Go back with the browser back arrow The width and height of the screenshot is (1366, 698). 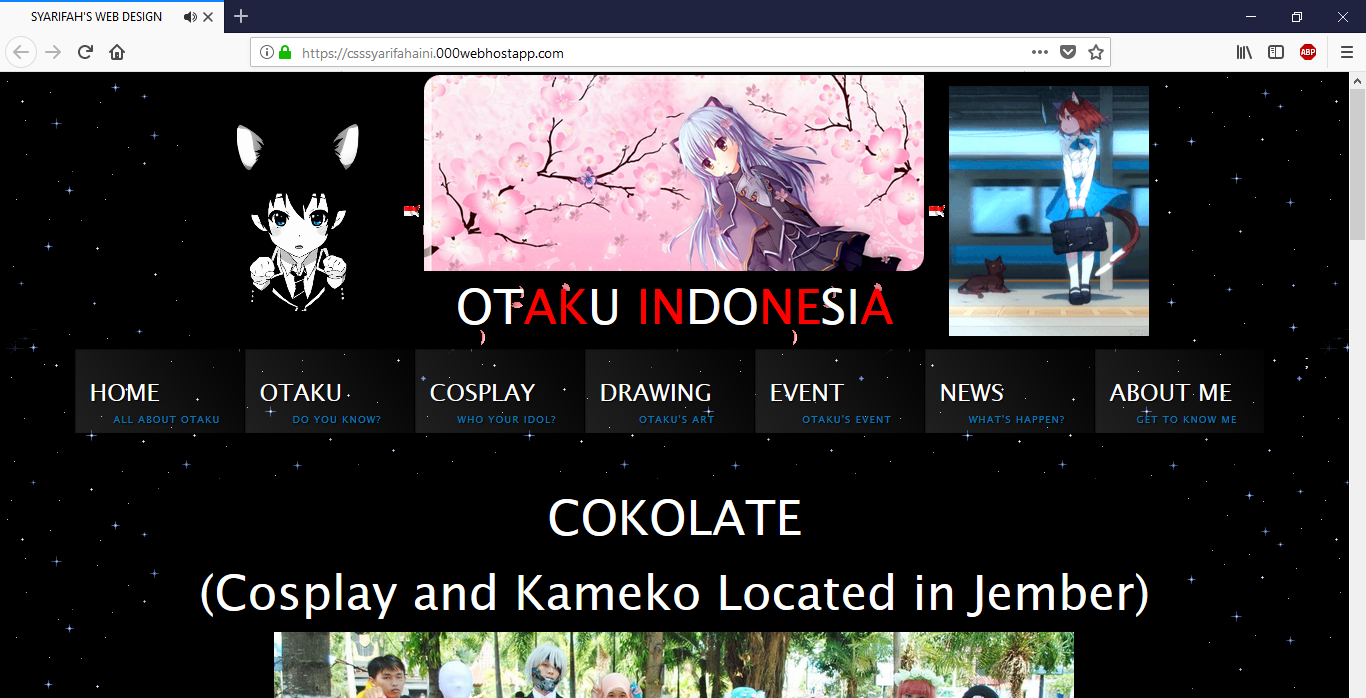22,52
